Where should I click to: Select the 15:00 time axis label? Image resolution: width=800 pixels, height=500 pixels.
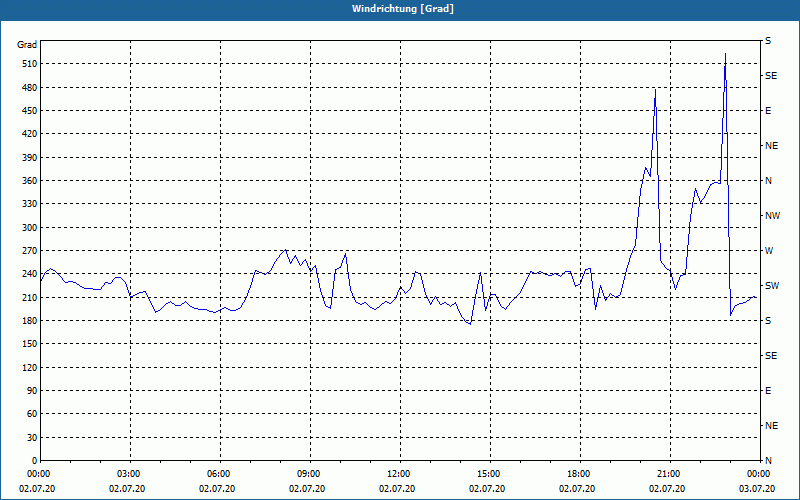click(490, 474)
